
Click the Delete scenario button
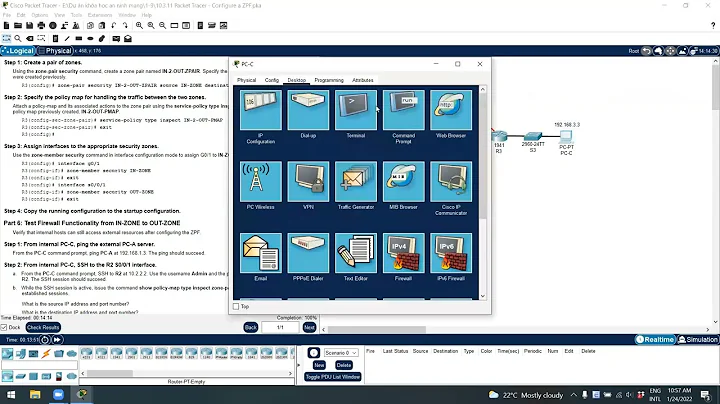[344, 365]
